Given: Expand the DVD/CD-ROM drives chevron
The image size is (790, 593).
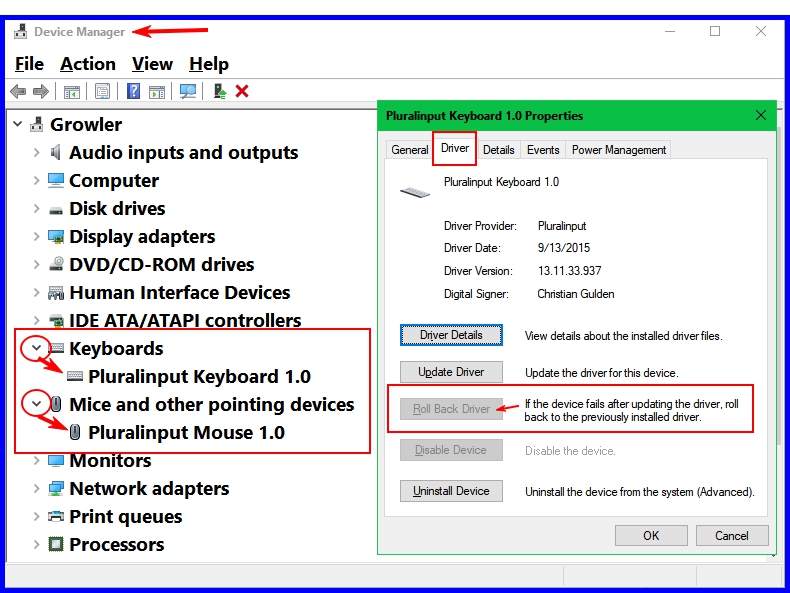Looking at the screenshot, I should pyautogui.click(x=36, y=264).
